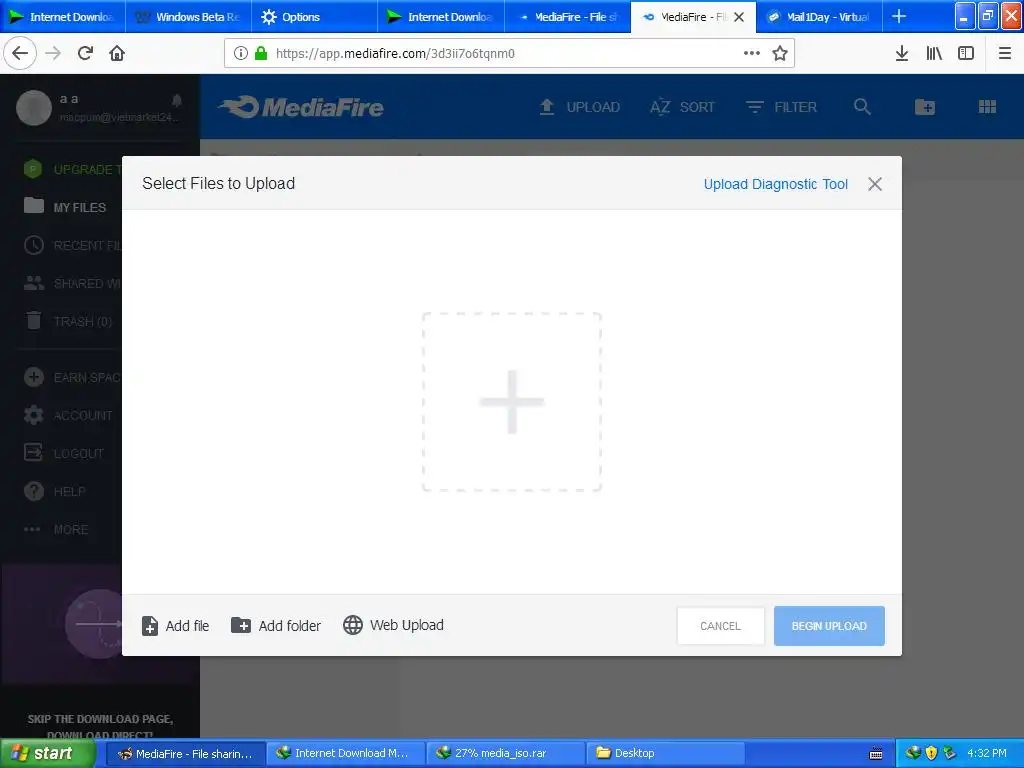This screenshot has width=1024, height=768.
Task: Open a new browser tab
Action: coord(899,16)
